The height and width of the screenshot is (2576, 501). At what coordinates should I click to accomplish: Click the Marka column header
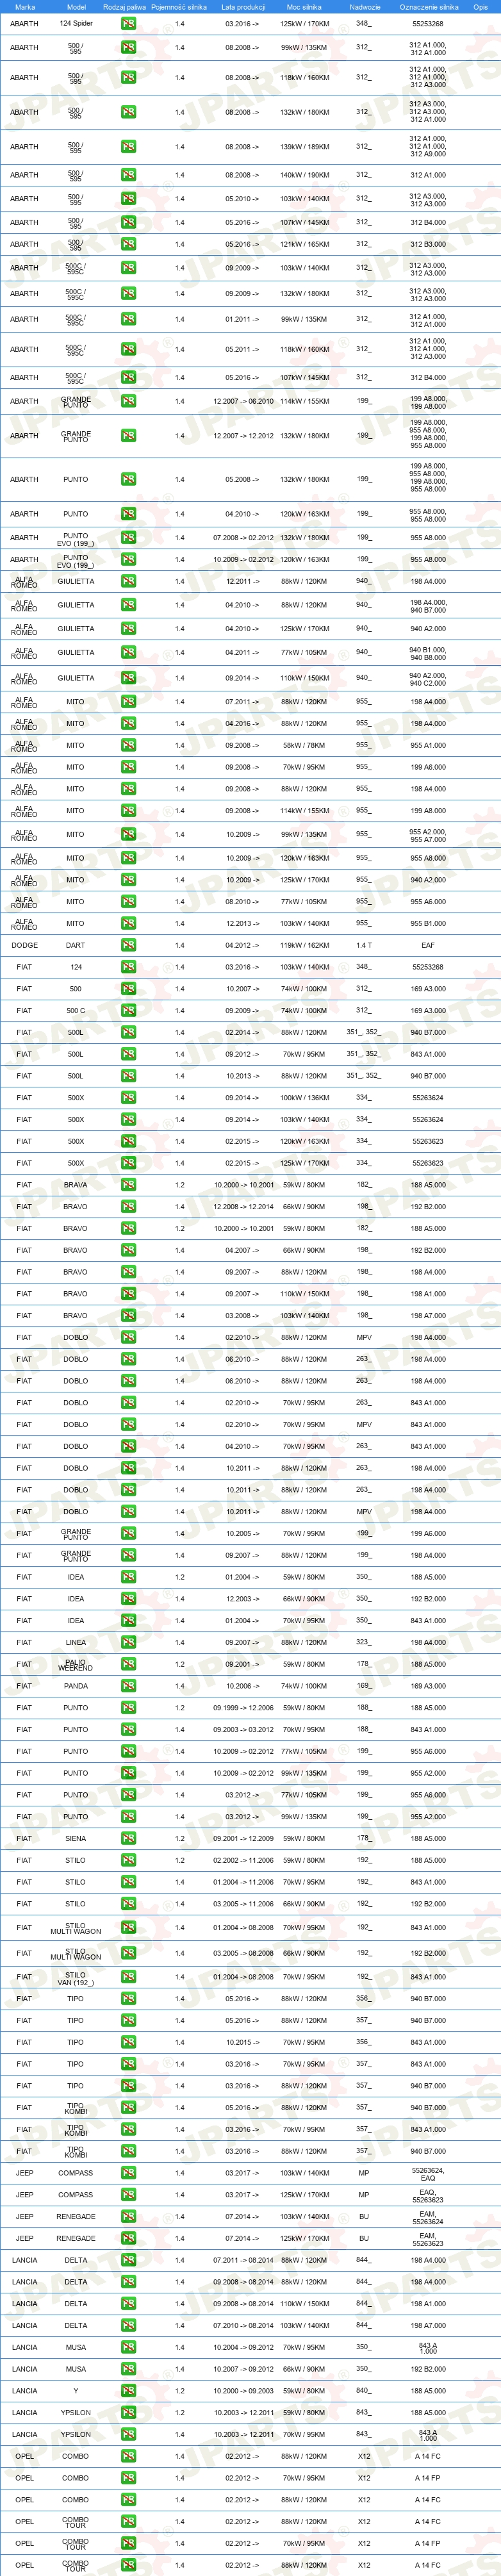point(25,6)
